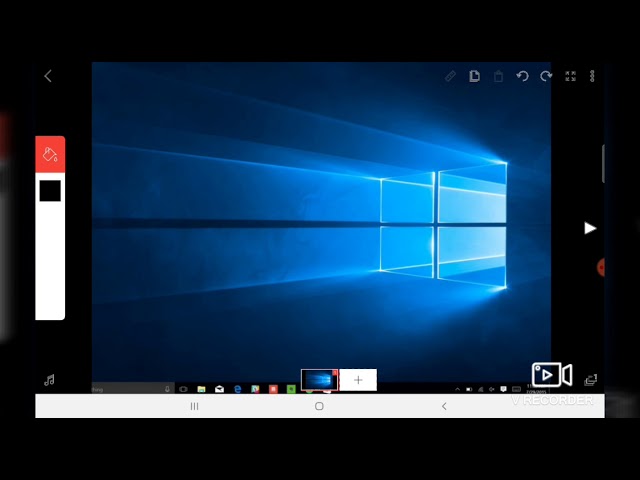Select the ruler tool in top toolbar

450,76
